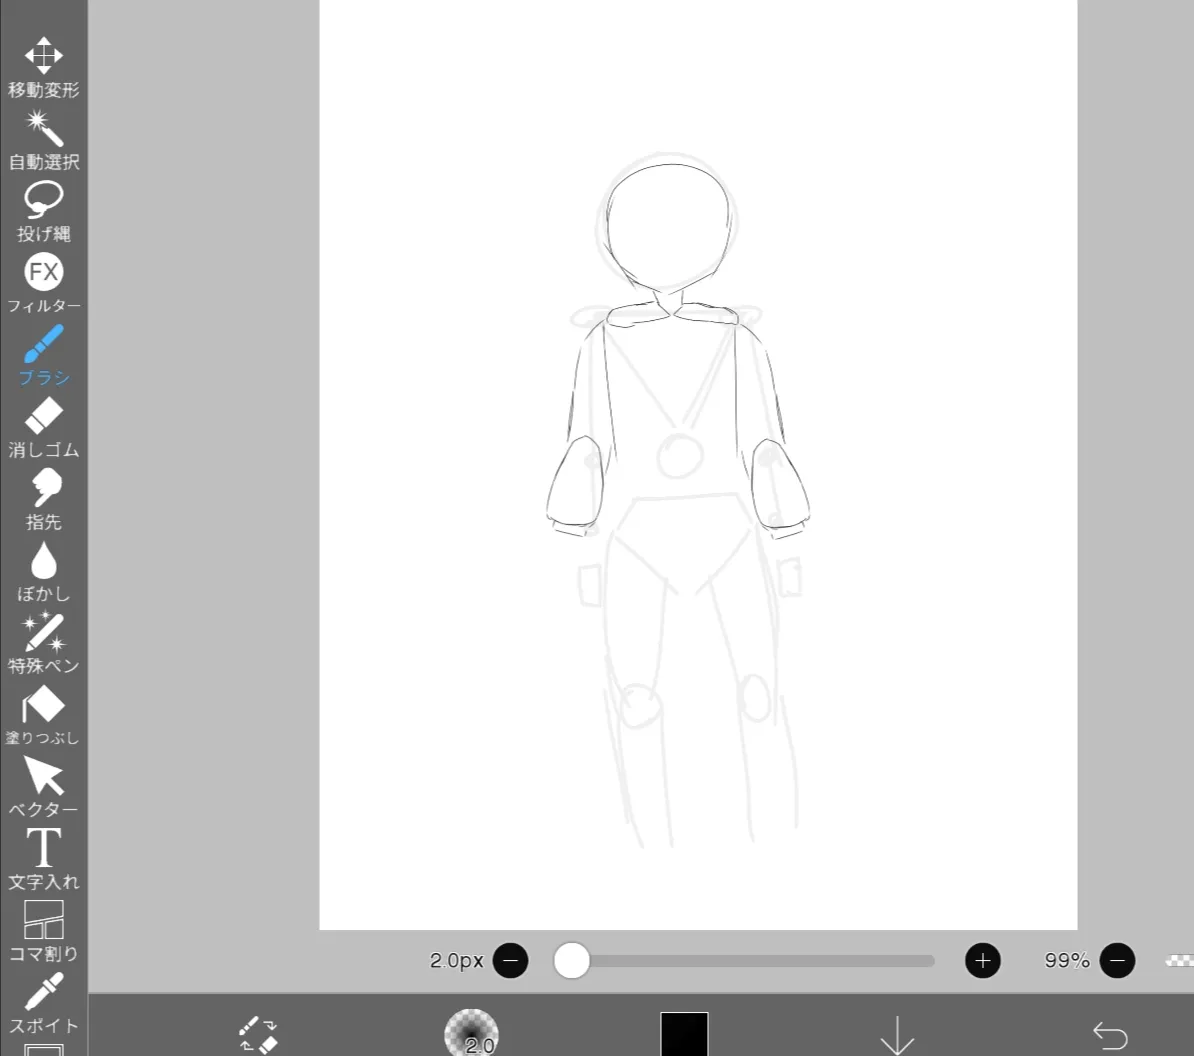Pick the 投げ縄 lasso tool
This screenshot has height=1056, width=1194.
[43, 212]
